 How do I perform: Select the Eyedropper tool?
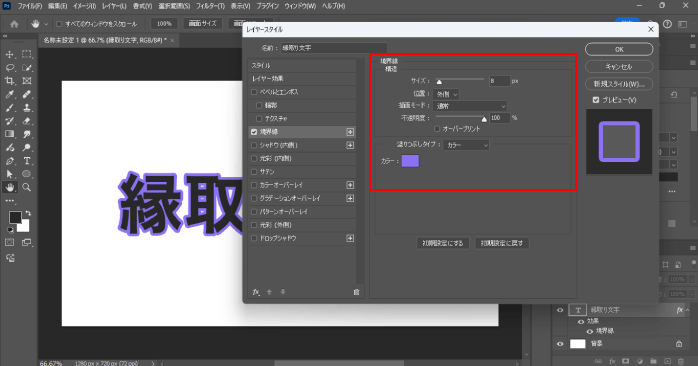click(x=10, y=94)
